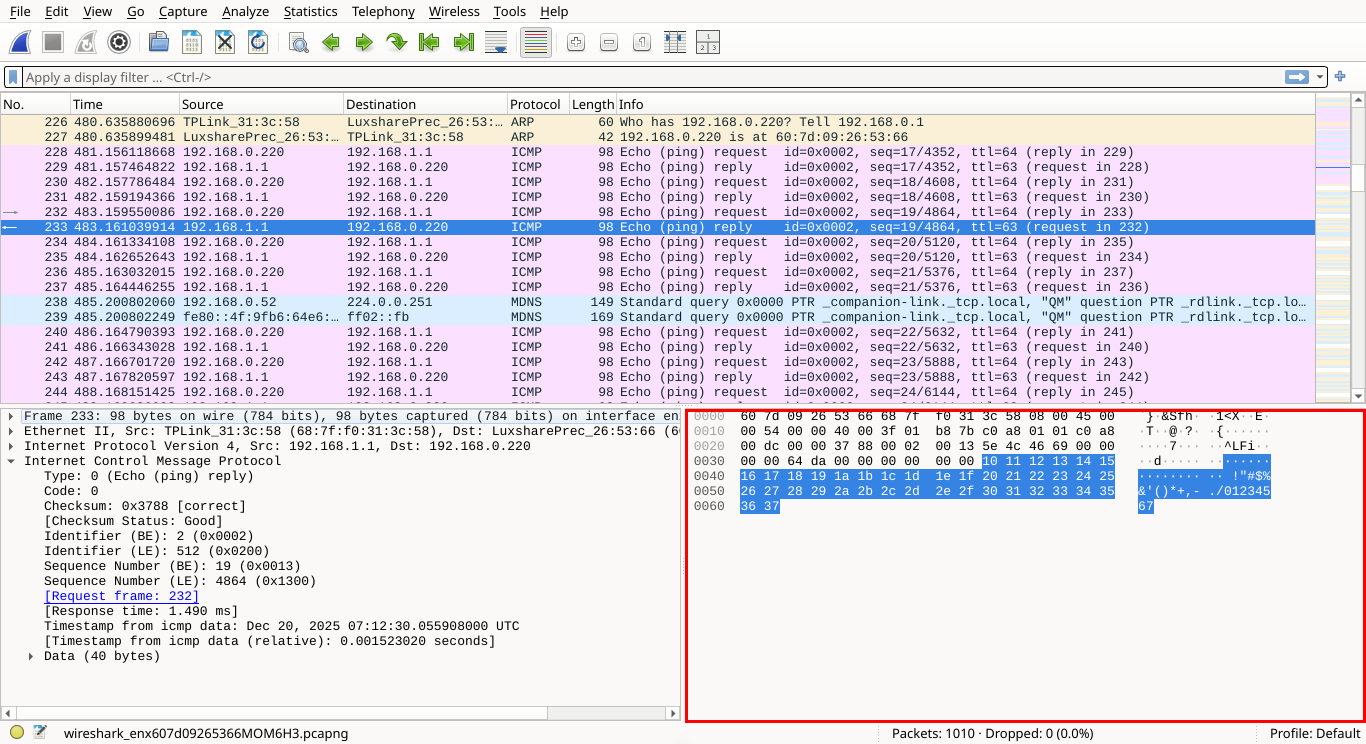The image size is (1366, 744).
Task: Toggle packet list colorization
Action: [536, 42]
